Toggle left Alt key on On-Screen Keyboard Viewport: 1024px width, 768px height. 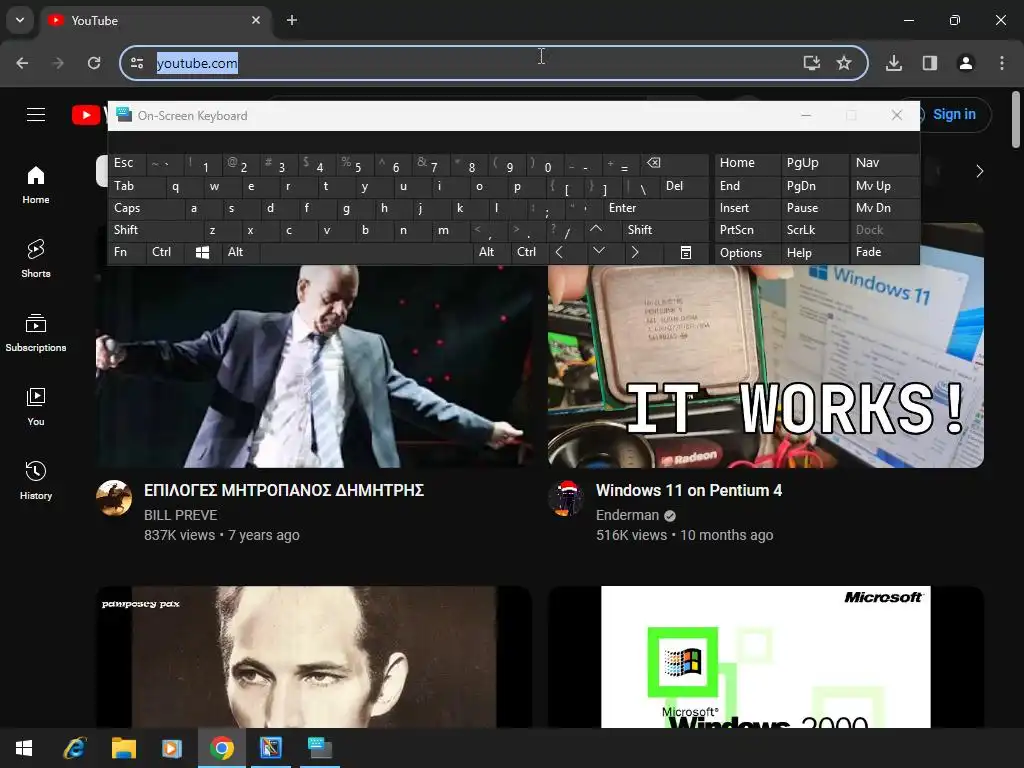pyautogui.click(x=240, y=252)
